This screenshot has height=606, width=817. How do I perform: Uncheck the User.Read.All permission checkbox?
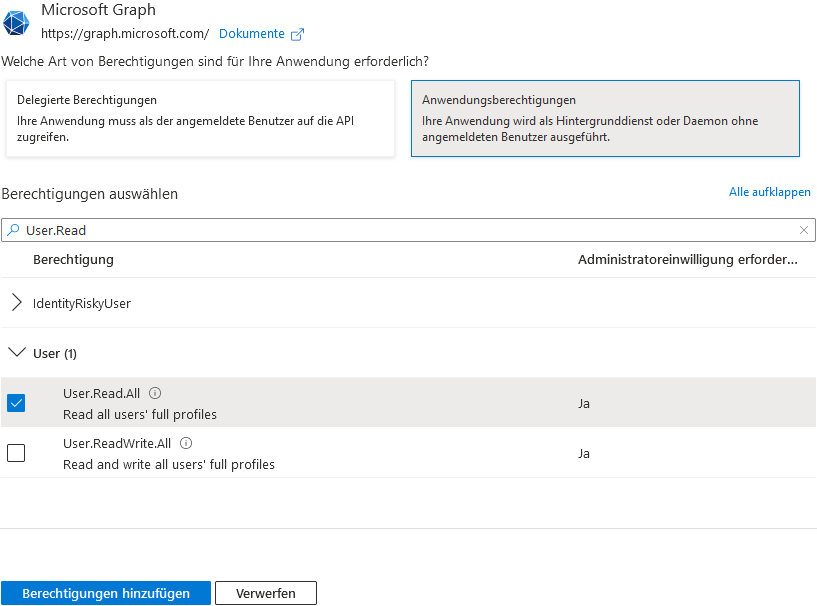point(16,403)
